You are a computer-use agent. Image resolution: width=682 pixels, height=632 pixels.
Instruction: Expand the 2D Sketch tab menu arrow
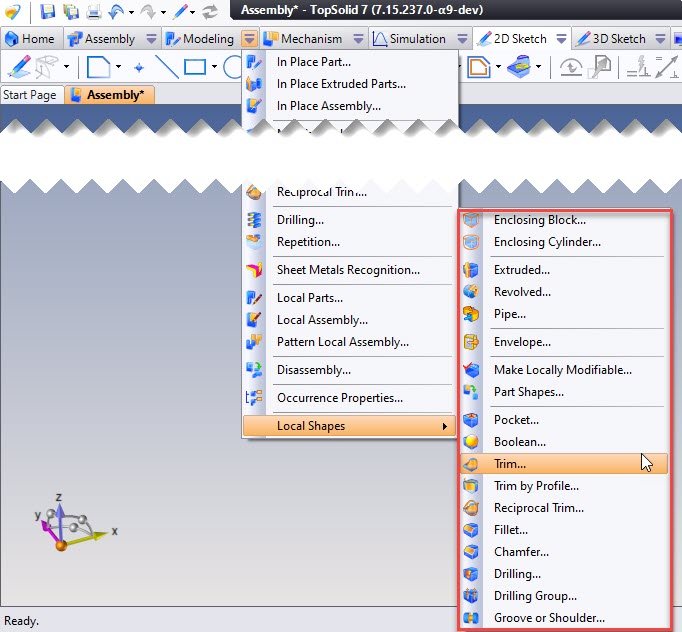point(562,39)
